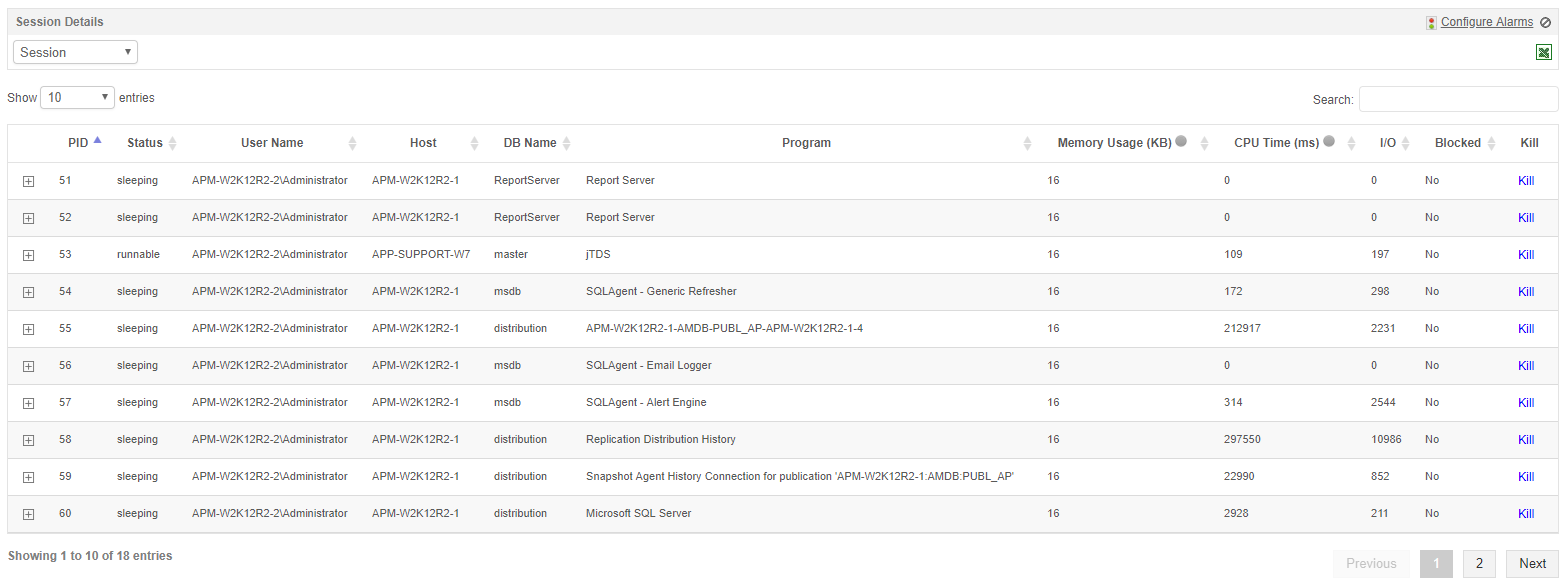Open the Show entries count dropdown
The height and width of the screenshot is (586, 1568).
tap(77, 98)
